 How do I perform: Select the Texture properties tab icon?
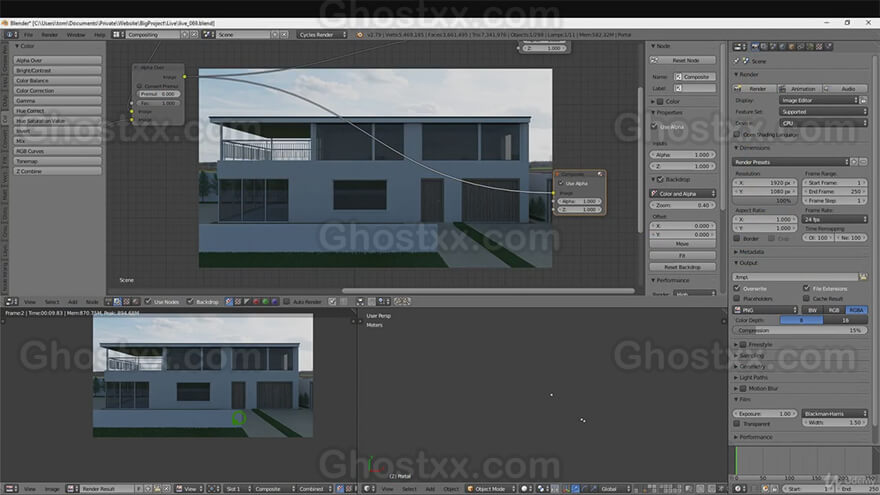[x=820, y=47]
